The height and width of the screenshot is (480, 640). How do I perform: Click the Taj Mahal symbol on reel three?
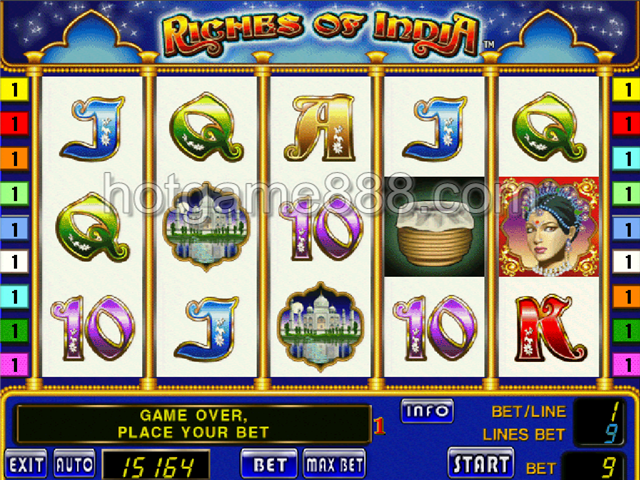(x=320, y=327)
